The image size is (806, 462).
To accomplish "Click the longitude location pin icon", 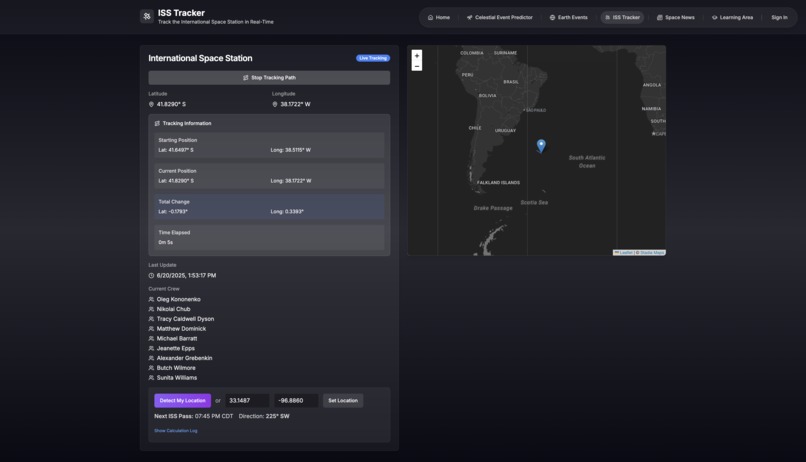I will [274, 104].
